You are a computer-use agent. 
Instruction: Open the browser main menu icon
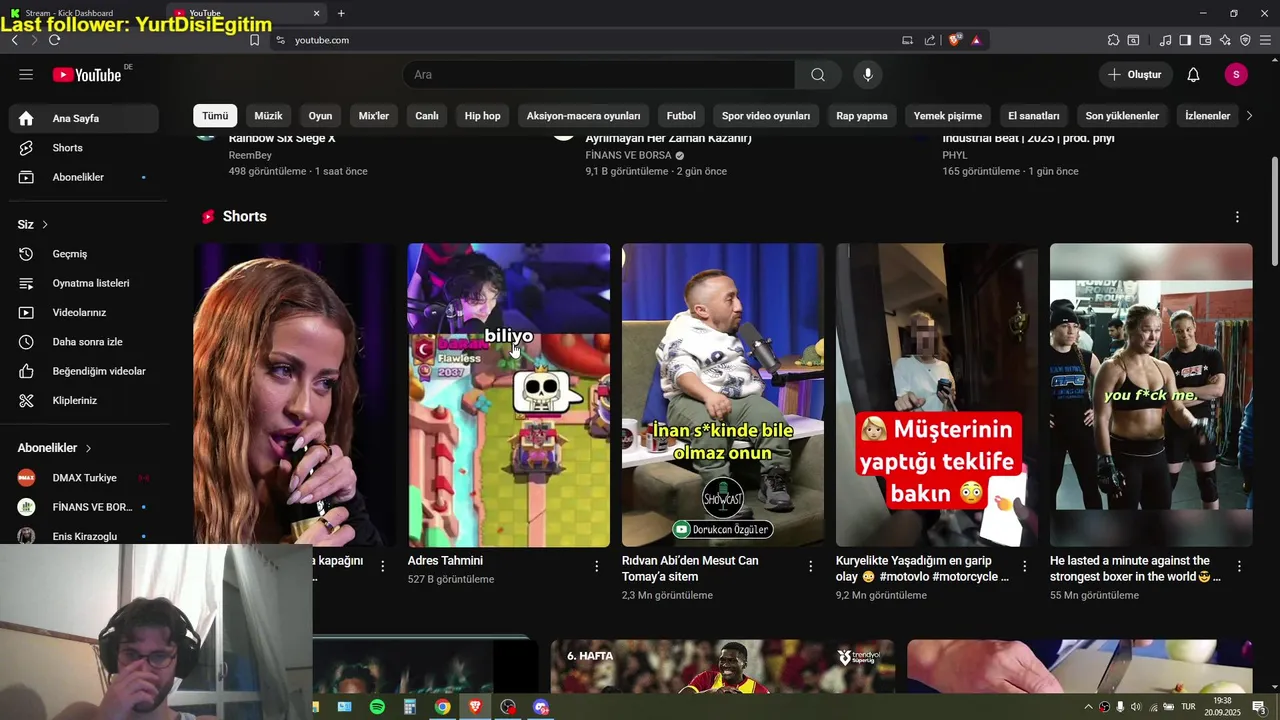1265,40
